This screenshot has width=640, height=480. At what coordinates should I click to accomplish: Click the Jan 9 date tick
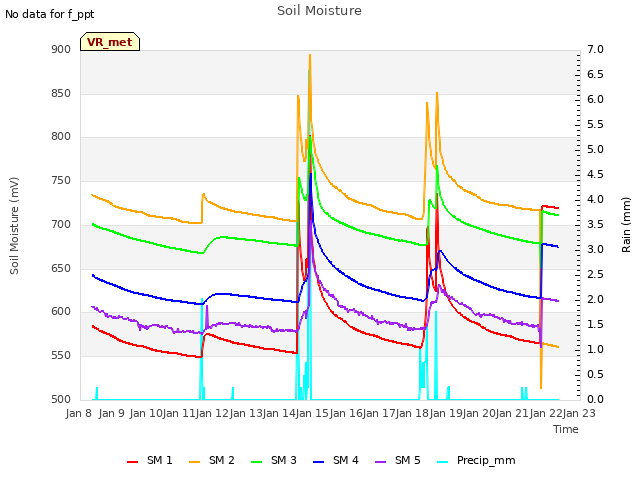click(x=112, y=413)
